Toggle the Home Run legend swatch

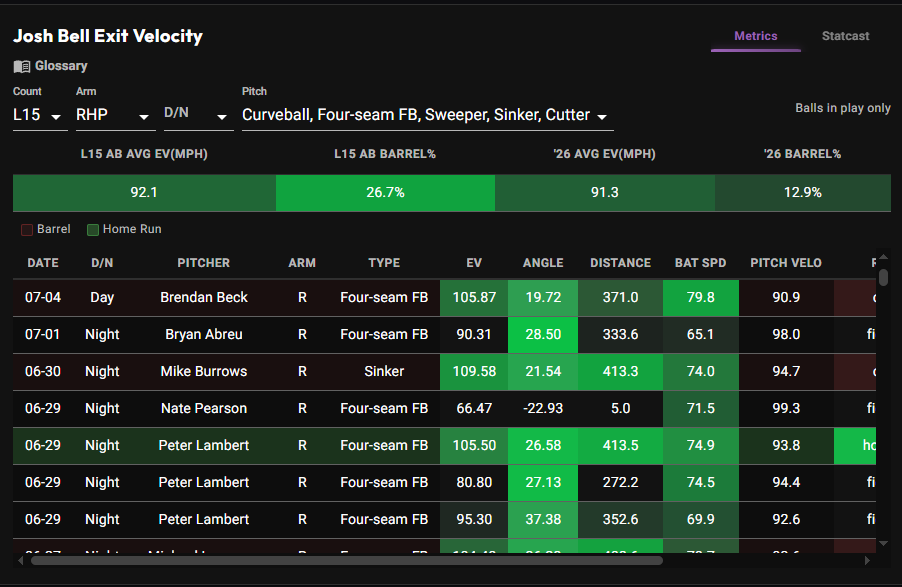pyautogui.click(x=93, y=230)
